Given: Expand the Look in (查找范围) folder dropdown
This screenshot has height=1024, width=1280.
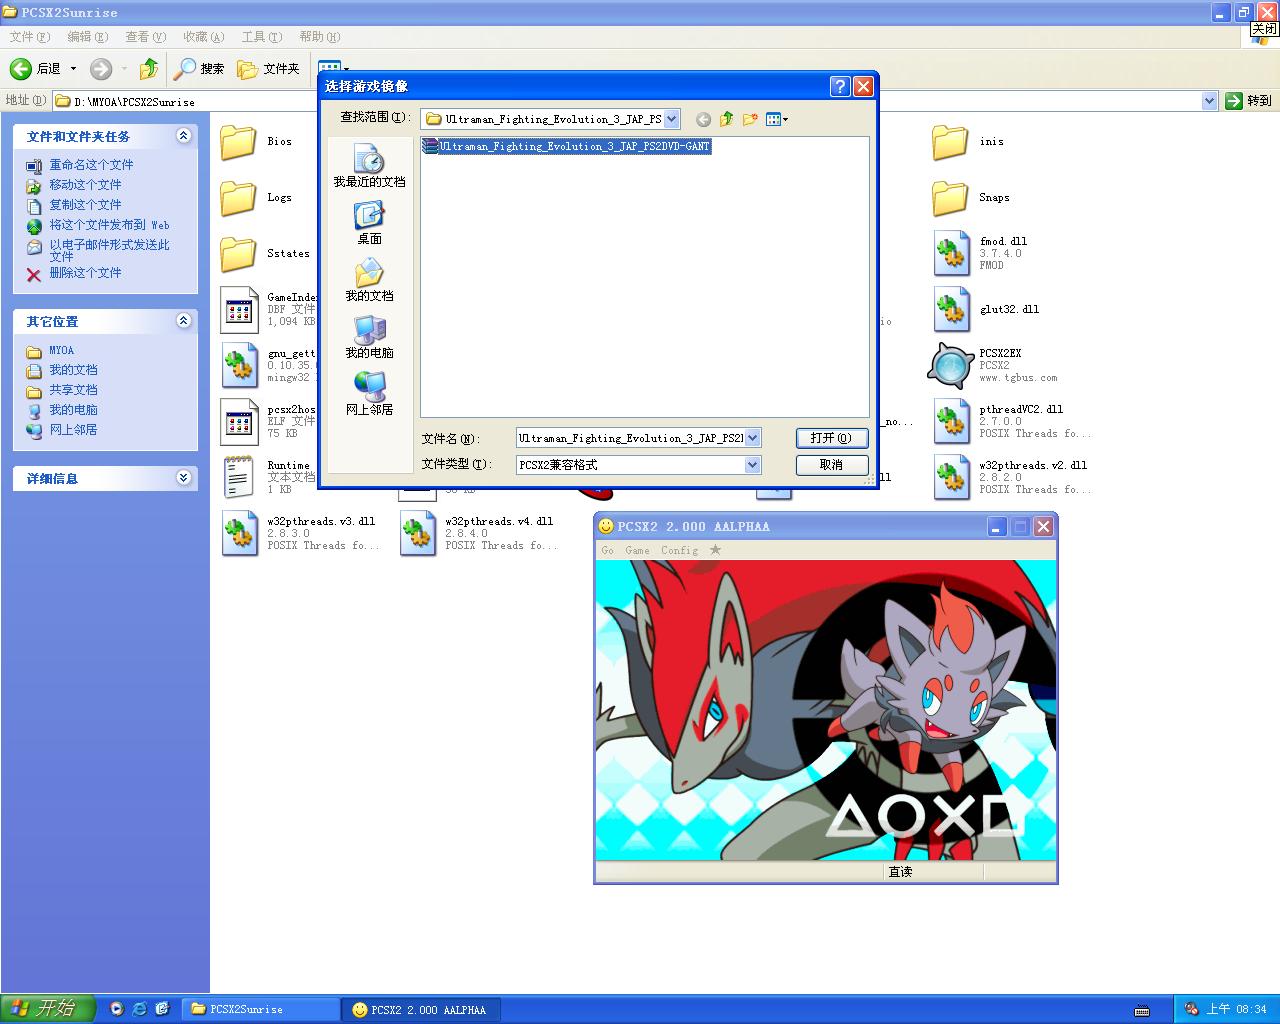Looking at the screenshot, I should click(x=671, y=119).
